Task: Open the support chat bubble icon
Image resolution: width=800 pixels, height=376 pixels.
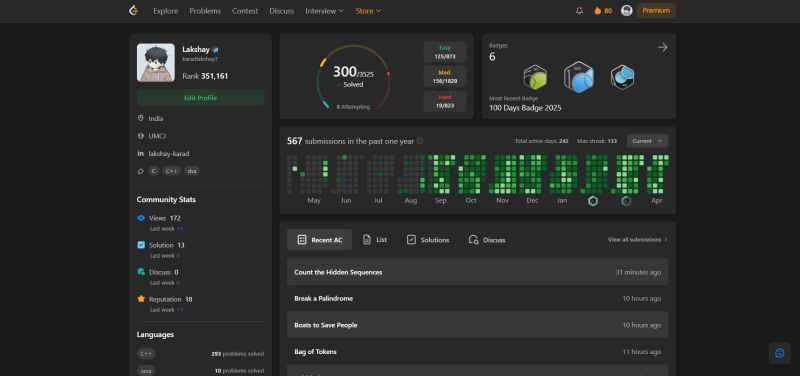Action: tap(780, 353)
